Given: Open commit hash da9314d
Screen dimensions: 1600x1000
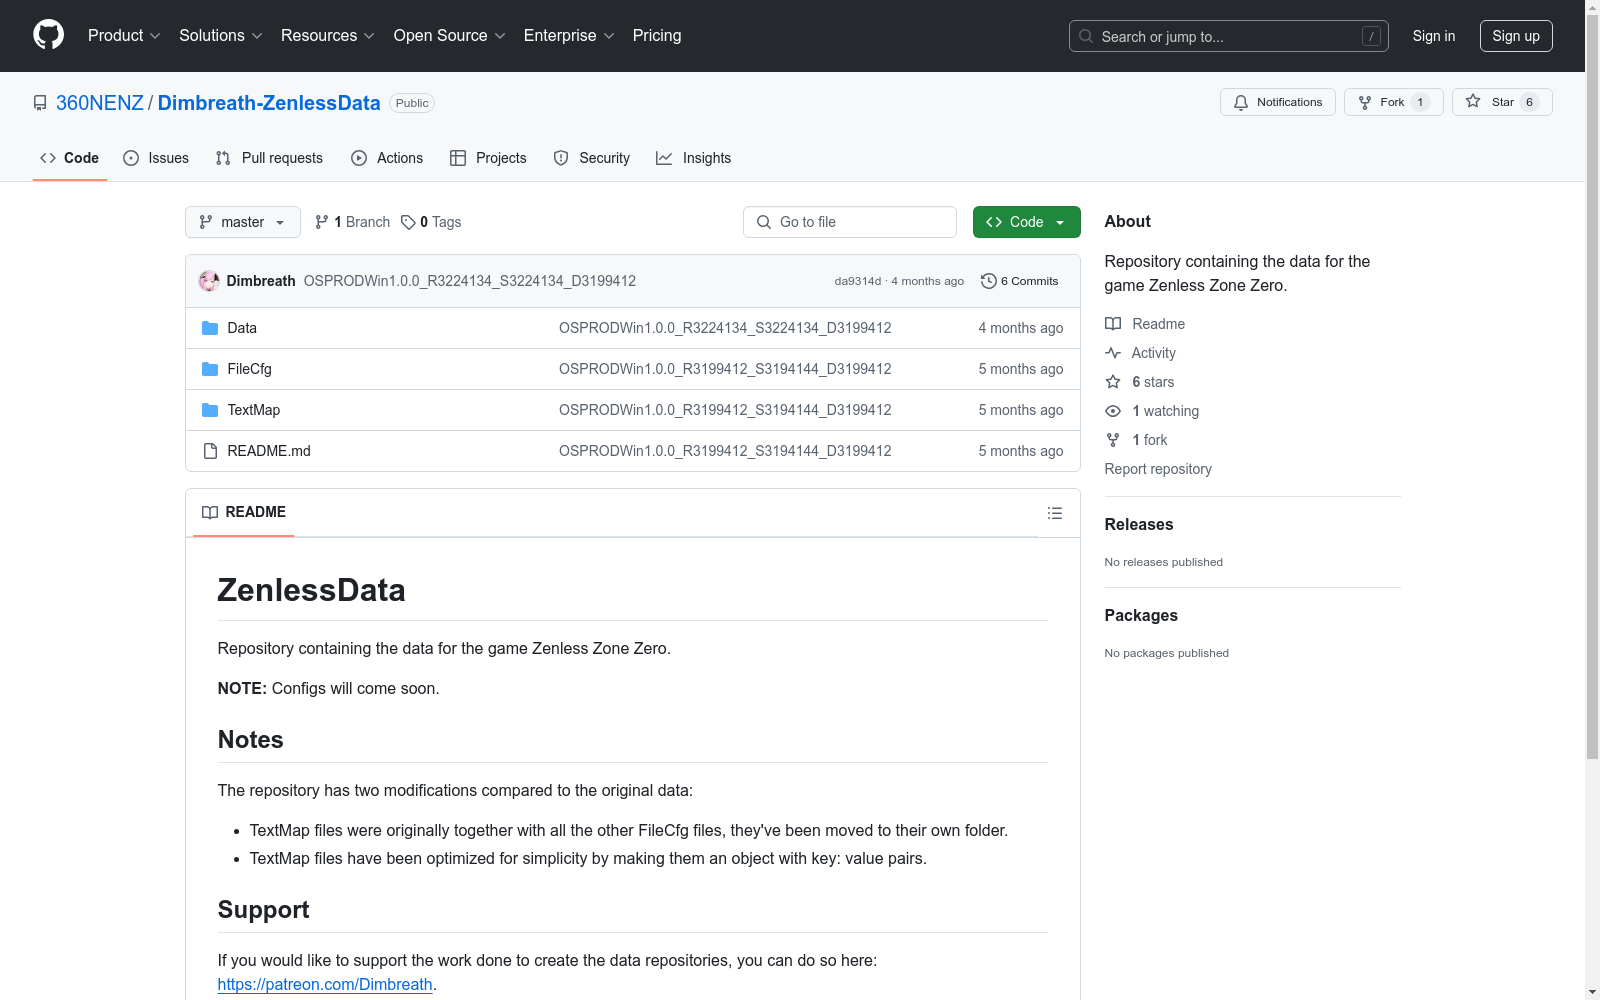Looking at the screenshot, I should point(858,281).
